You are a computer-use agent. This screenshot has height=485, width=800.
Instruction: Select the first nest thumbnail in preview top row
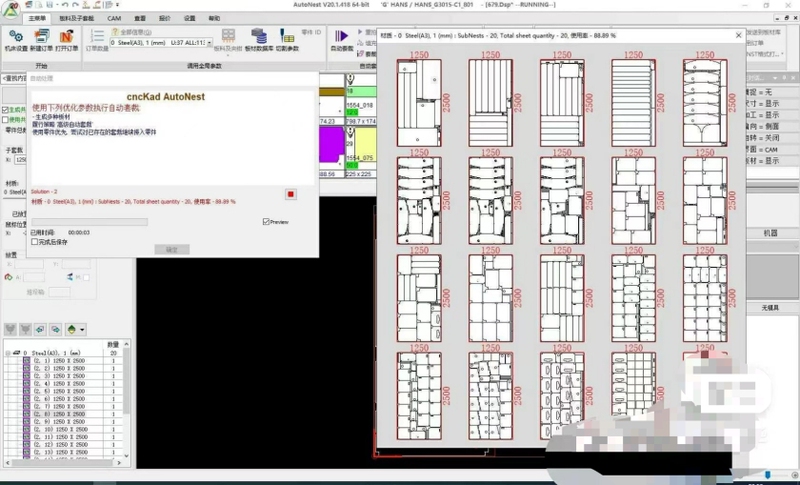(419, 103)
